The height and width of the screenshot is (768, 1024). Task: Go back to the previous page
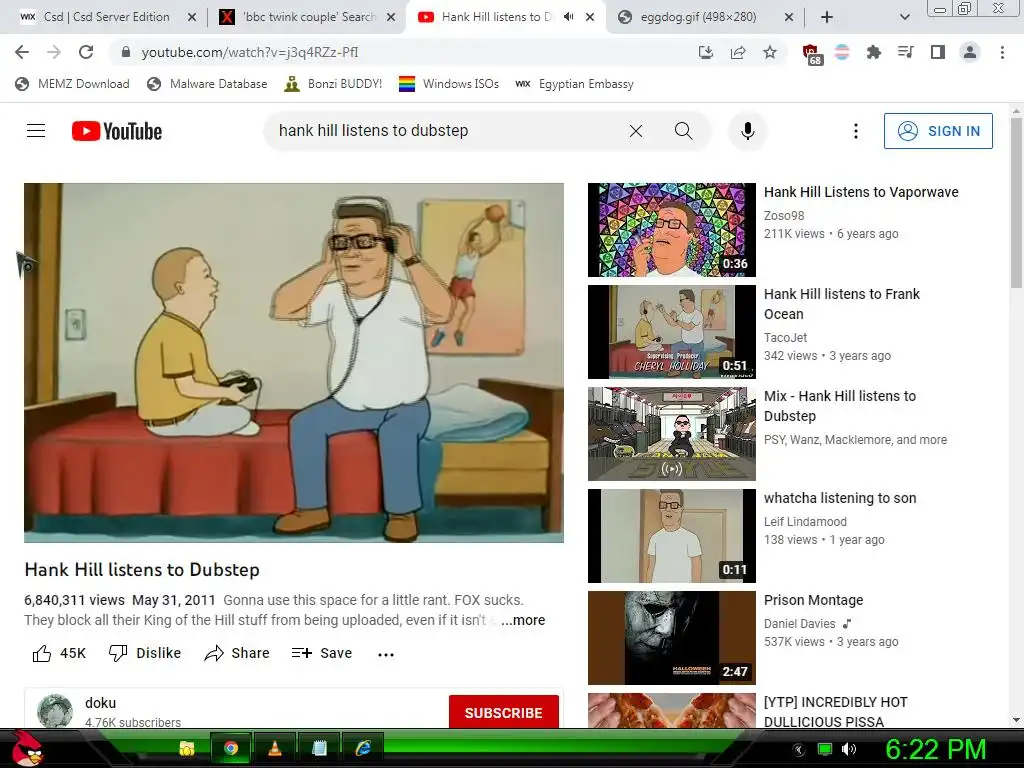point(22,52)
